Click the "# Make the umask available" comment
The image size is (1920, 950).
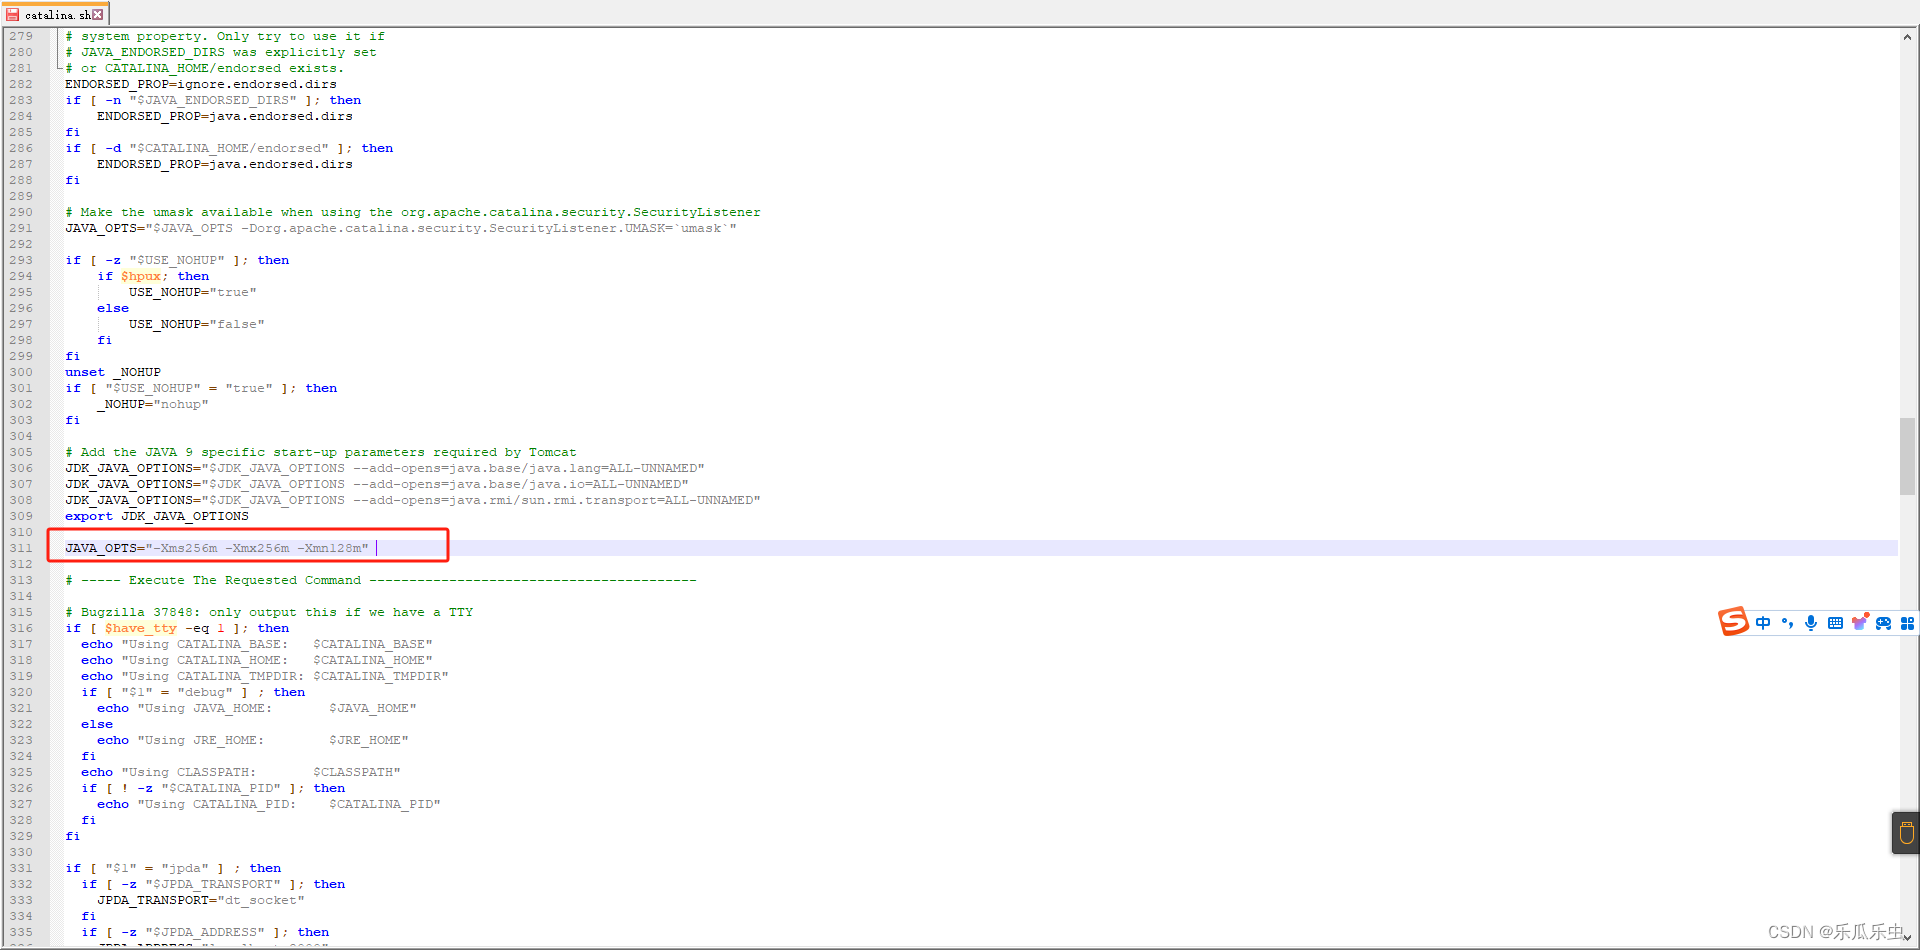tap(413, 212)
